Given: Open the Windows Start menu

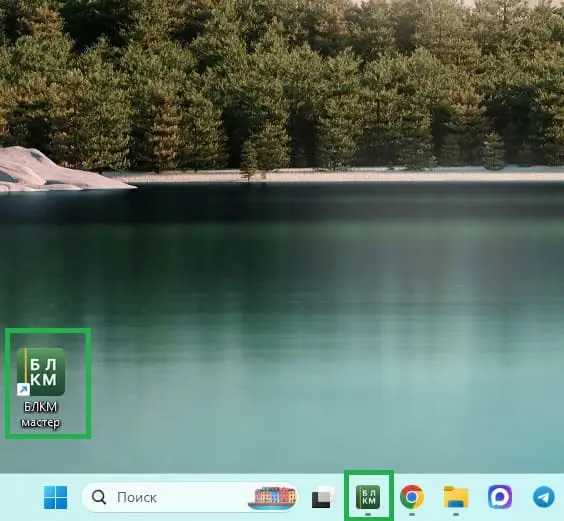Looking at the screenshot, I should click(x=55, y=498).
